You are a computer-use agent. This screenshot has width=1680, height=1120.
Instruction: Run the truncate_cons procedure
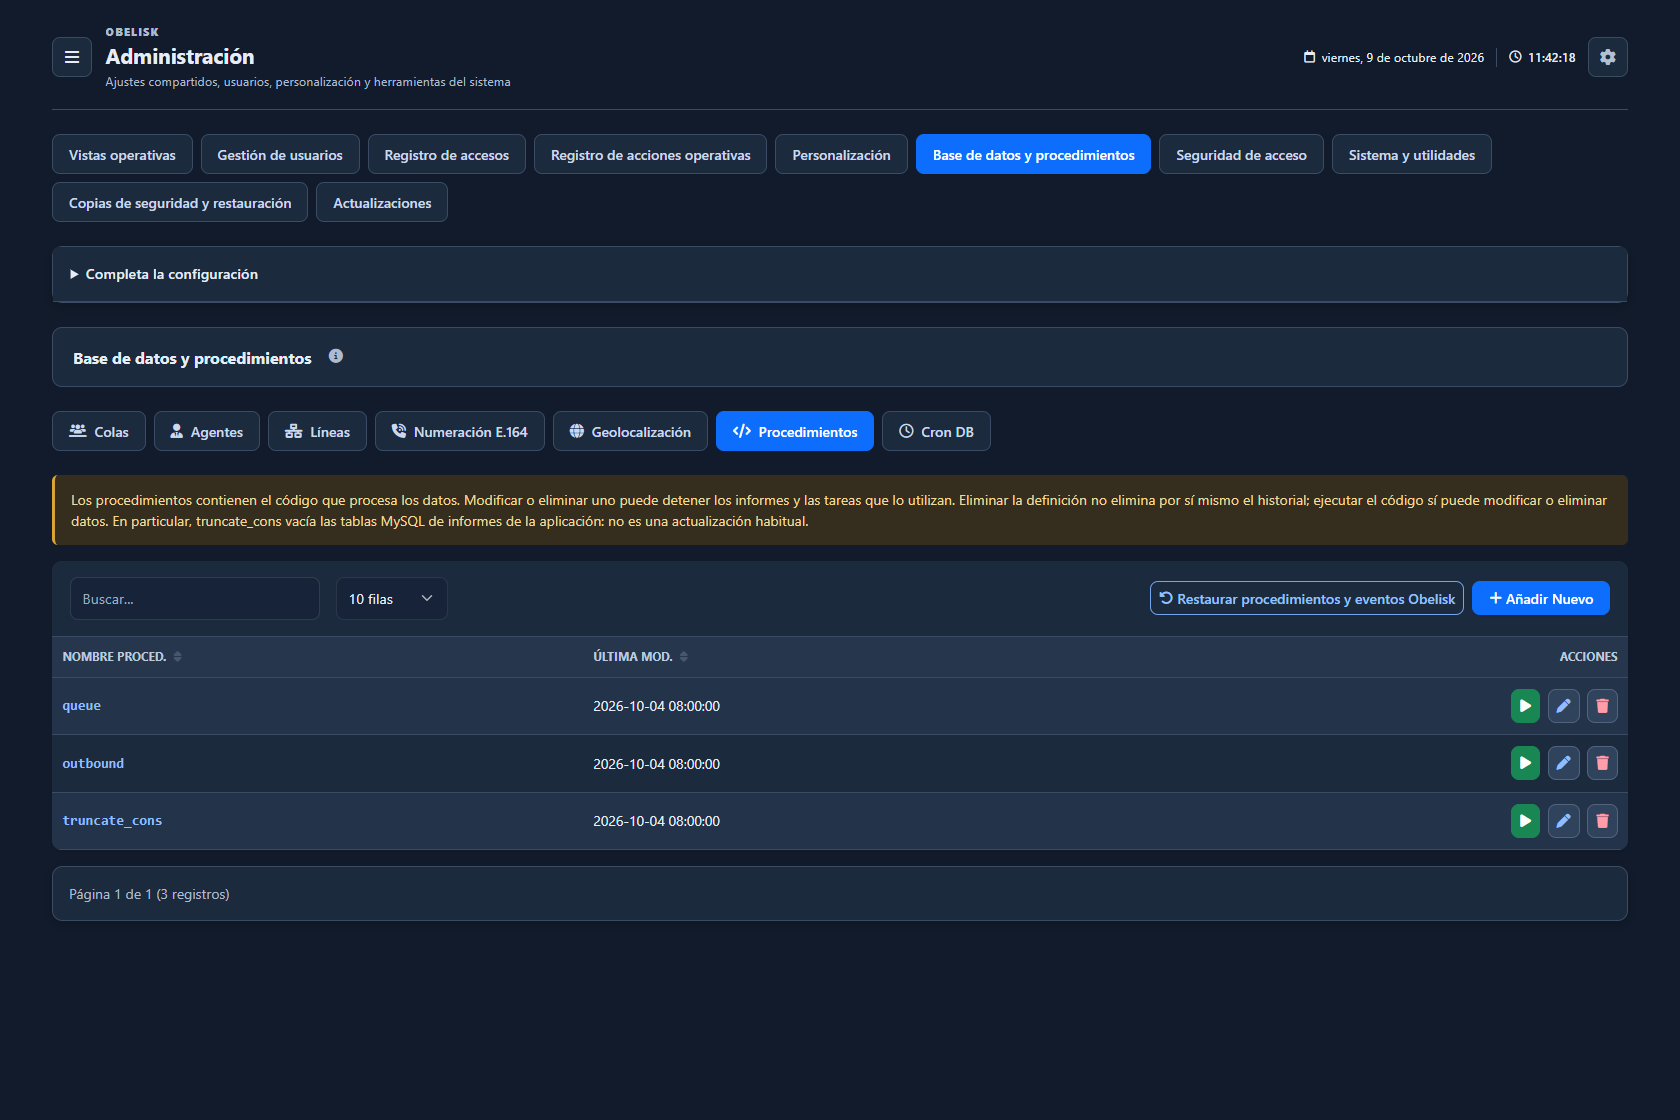click(1525, 821)
